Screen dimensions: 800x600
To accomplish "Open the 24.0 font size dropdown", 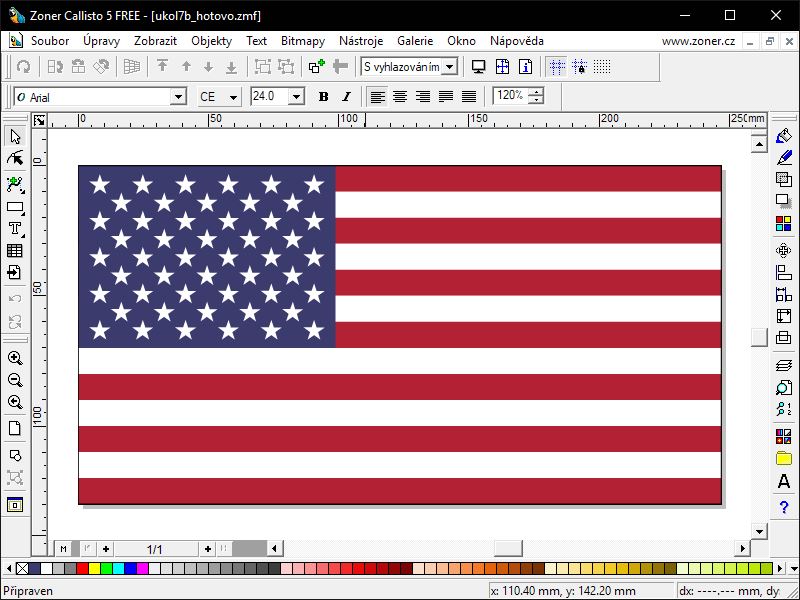I will click(x=296, y=96).
